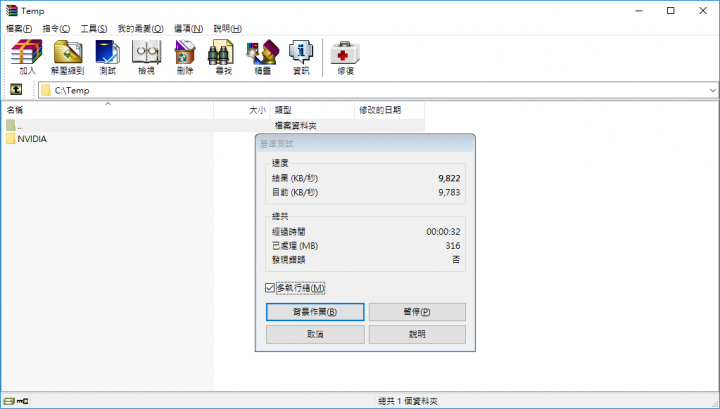Click the 刪除 (Delete) toolbar icon

[185, 57]
